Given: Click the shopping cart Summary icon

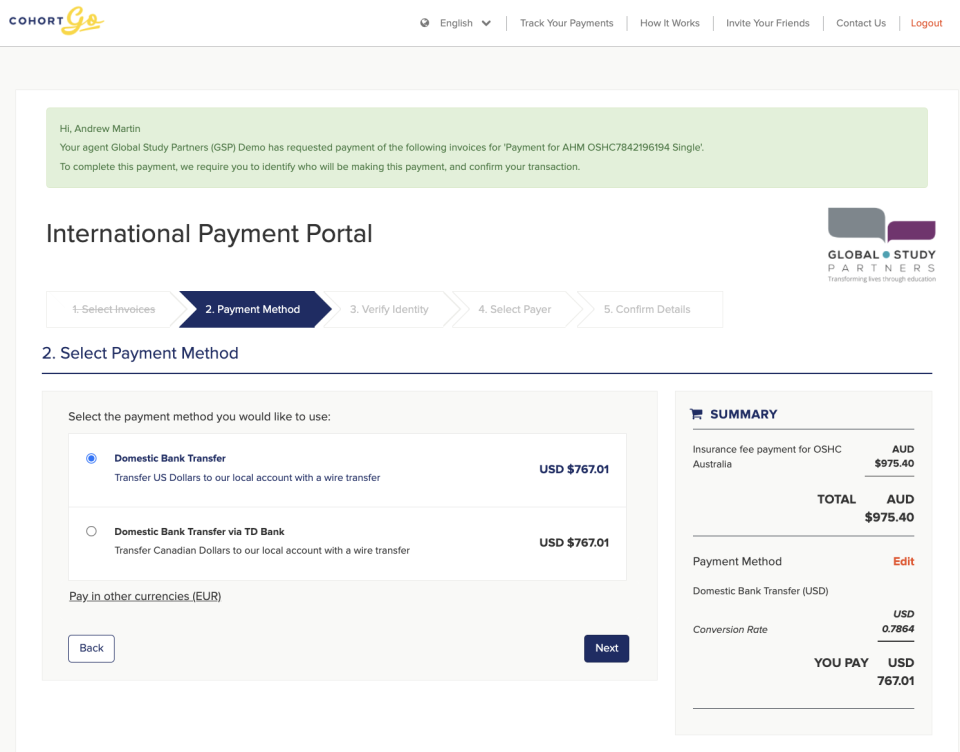Looking at the screenshot, I should click(697, 414).
